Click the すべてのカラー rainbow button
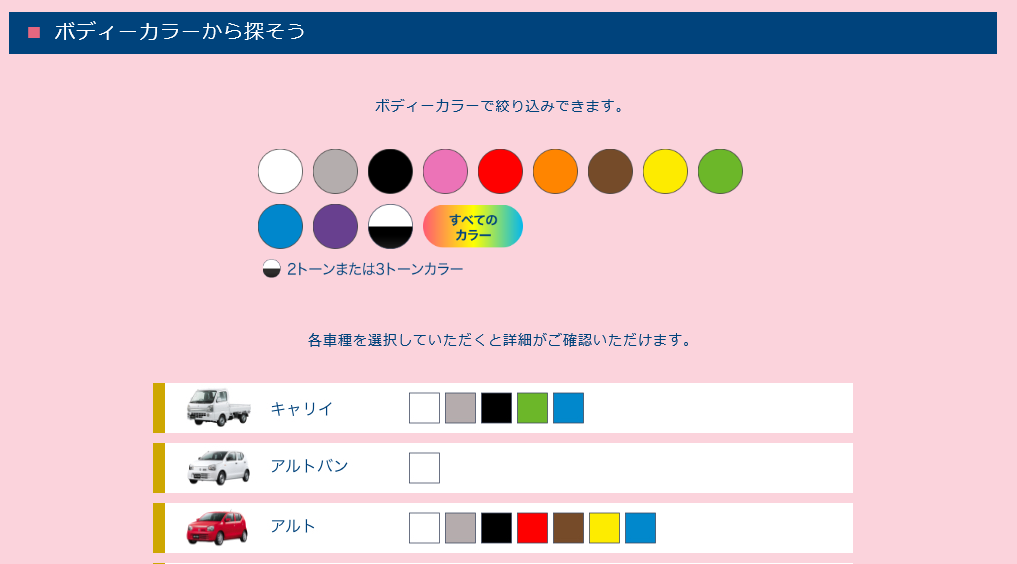Image resolution: width=1017 pixels, height=564 pixels. [x=473, y=227]
